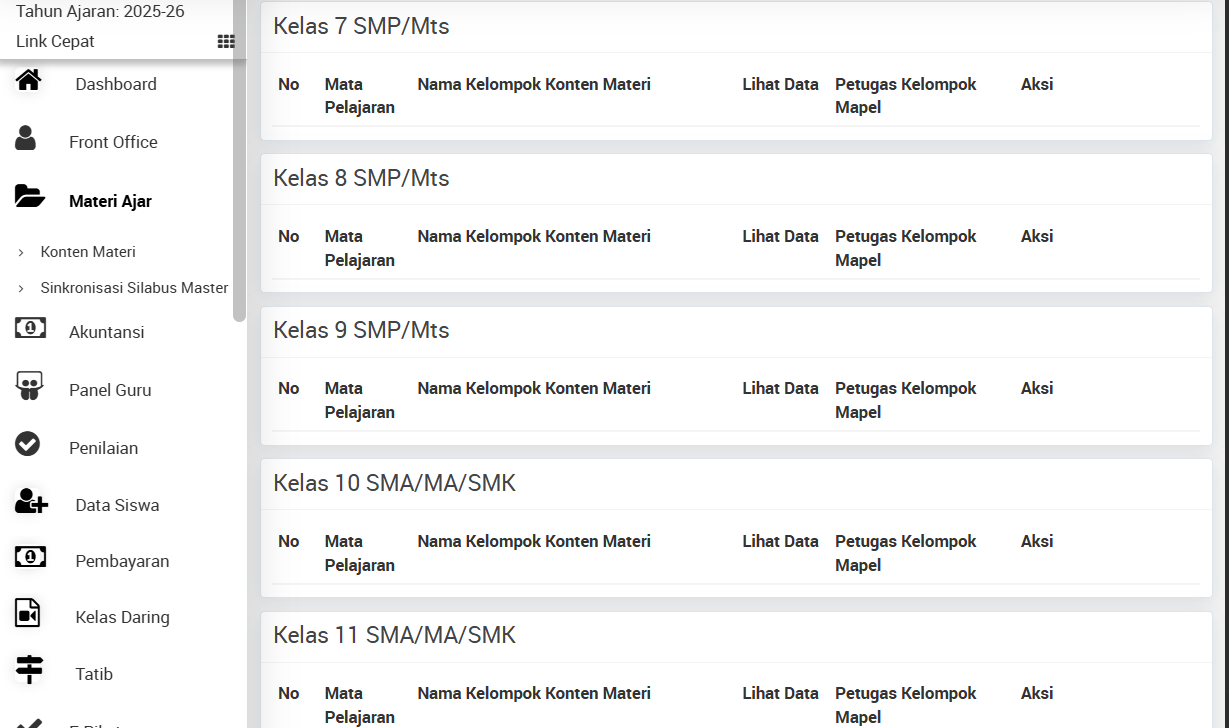Click the Data Siswa add-user icon
1229x728 pixels.
[31, 501]
